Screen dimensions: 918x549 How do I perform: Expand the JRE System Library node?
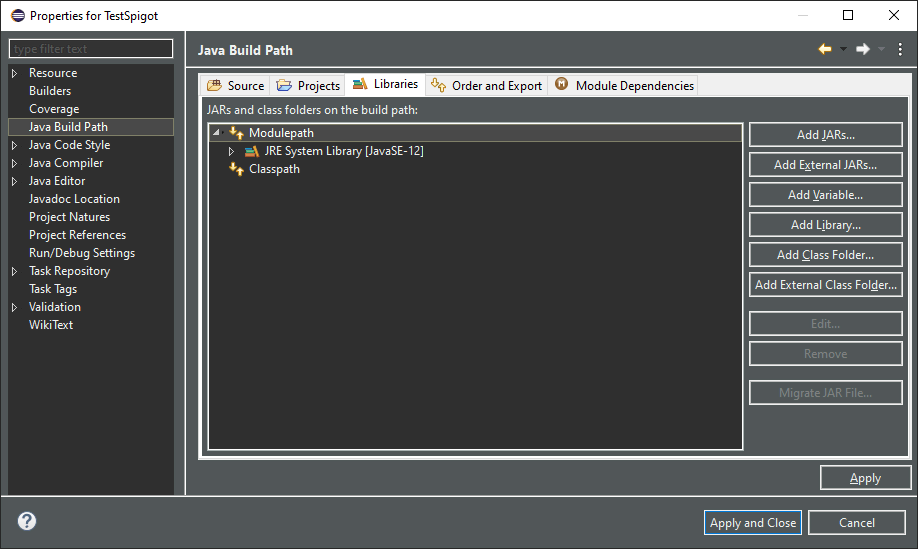(x=231, y=151)
